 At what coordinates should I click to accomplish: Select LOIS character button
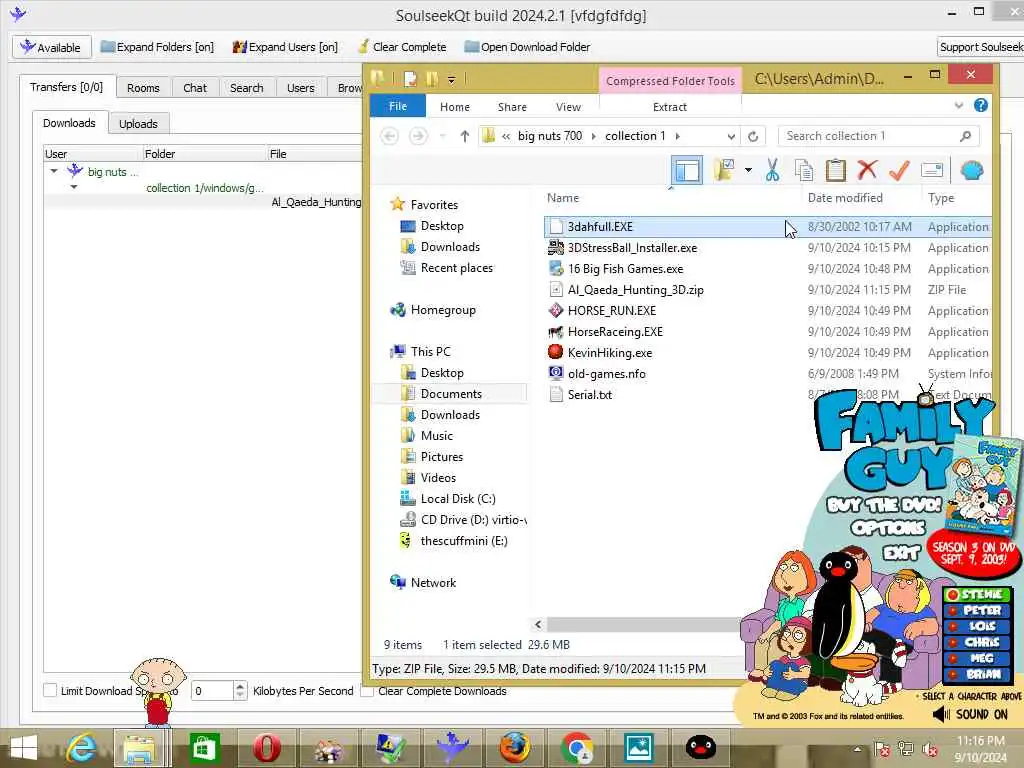(x=978, y=626)
